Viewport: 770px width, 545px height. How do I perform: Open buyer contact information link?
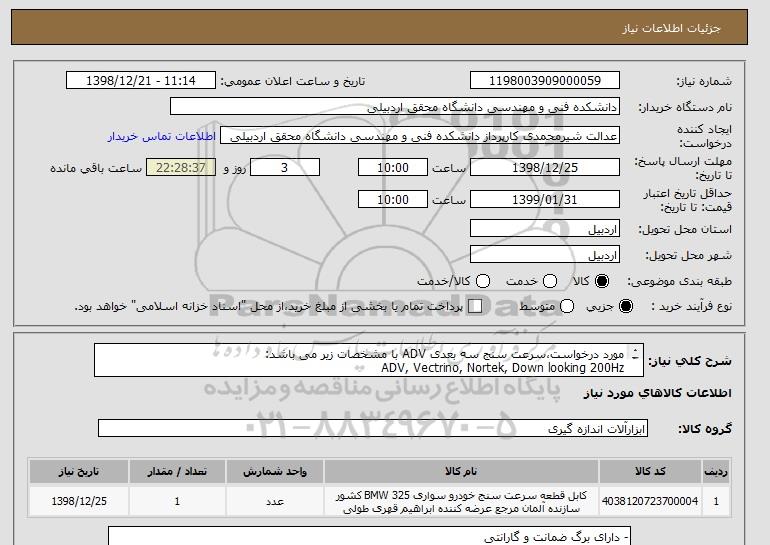[x=162, y=136]
